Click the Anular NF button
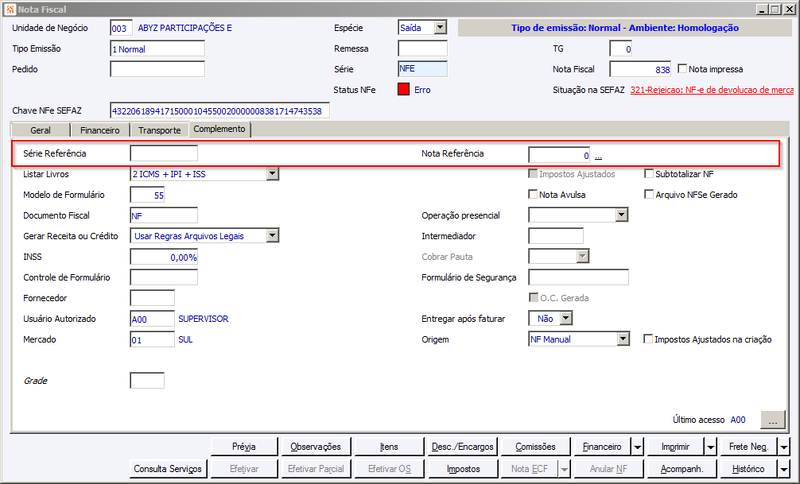 608,469
